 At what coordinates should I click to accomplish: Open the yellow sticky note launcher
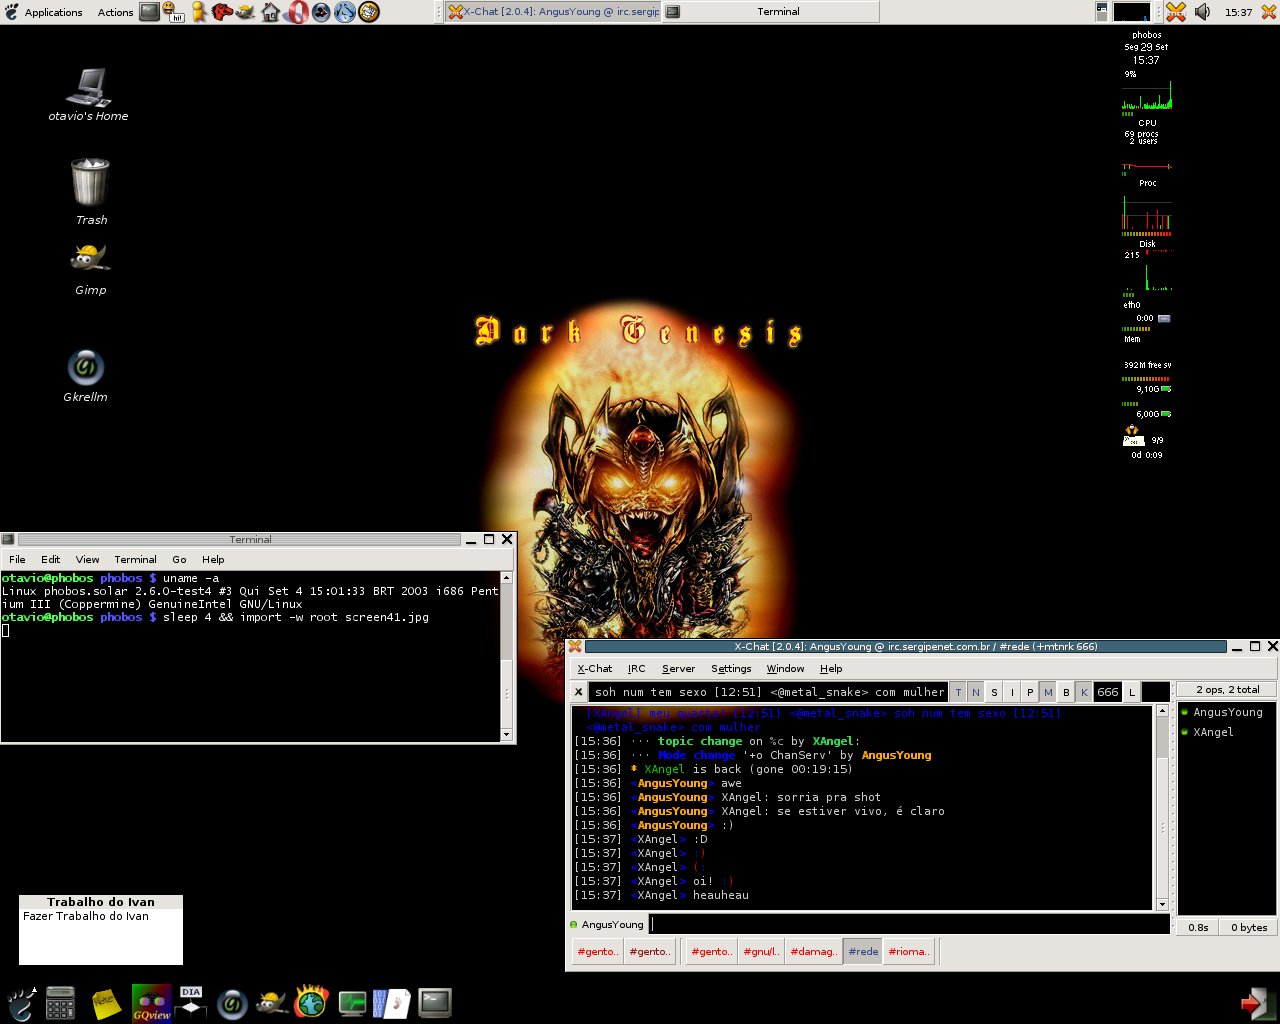[x=106, y=1003]
